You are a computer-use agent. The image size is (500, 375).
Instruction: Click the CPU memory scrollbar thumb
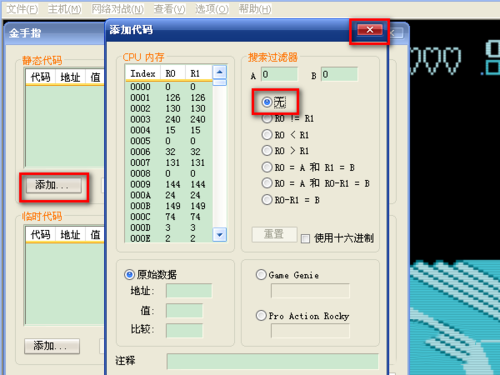pyautogui.click(x=220, y=82)
